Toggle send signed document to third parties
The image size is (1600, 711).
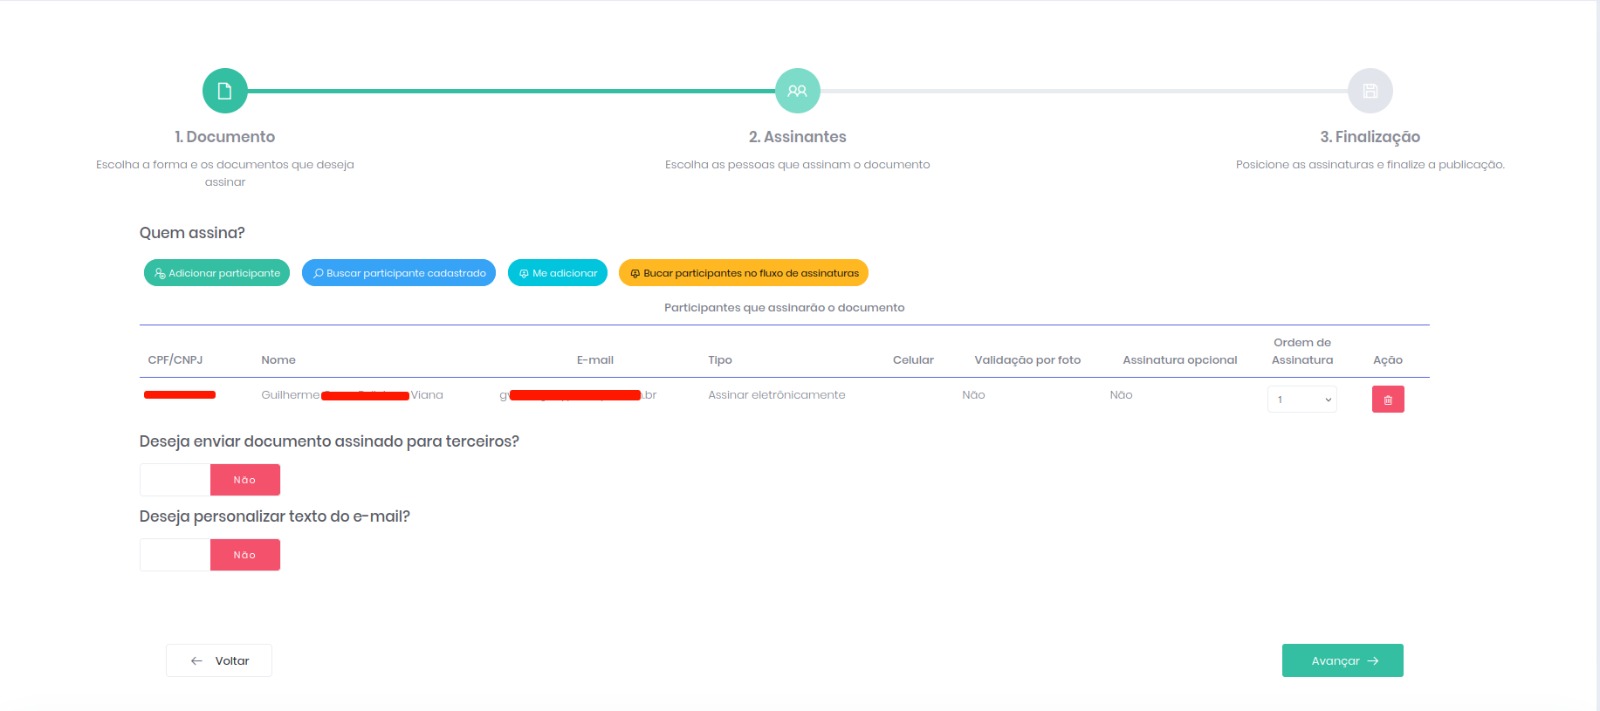pyautogui.click(x=210, y=480)
